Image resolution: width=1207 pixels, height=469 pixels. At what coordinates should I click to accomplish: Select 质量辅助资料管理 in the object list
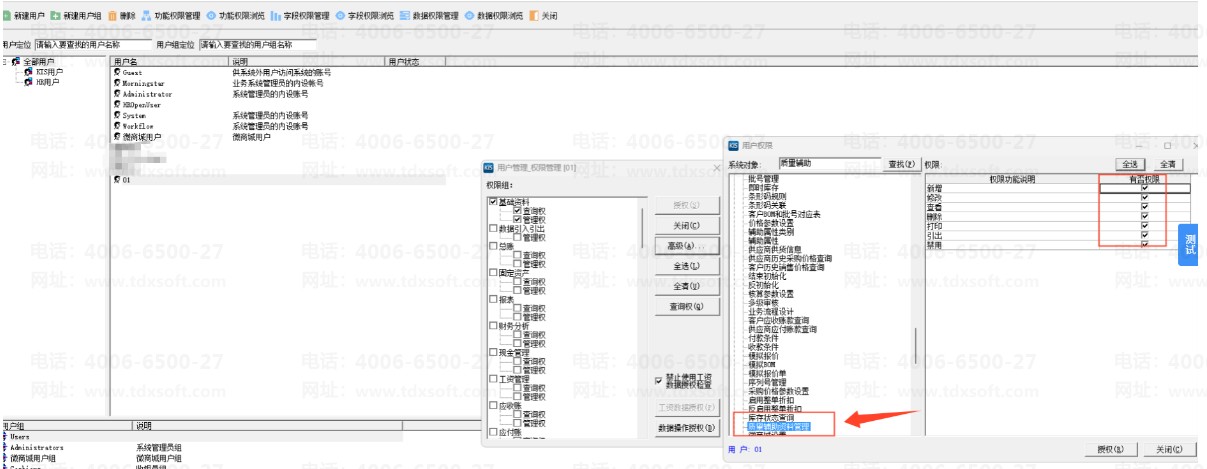click(779, 427)
